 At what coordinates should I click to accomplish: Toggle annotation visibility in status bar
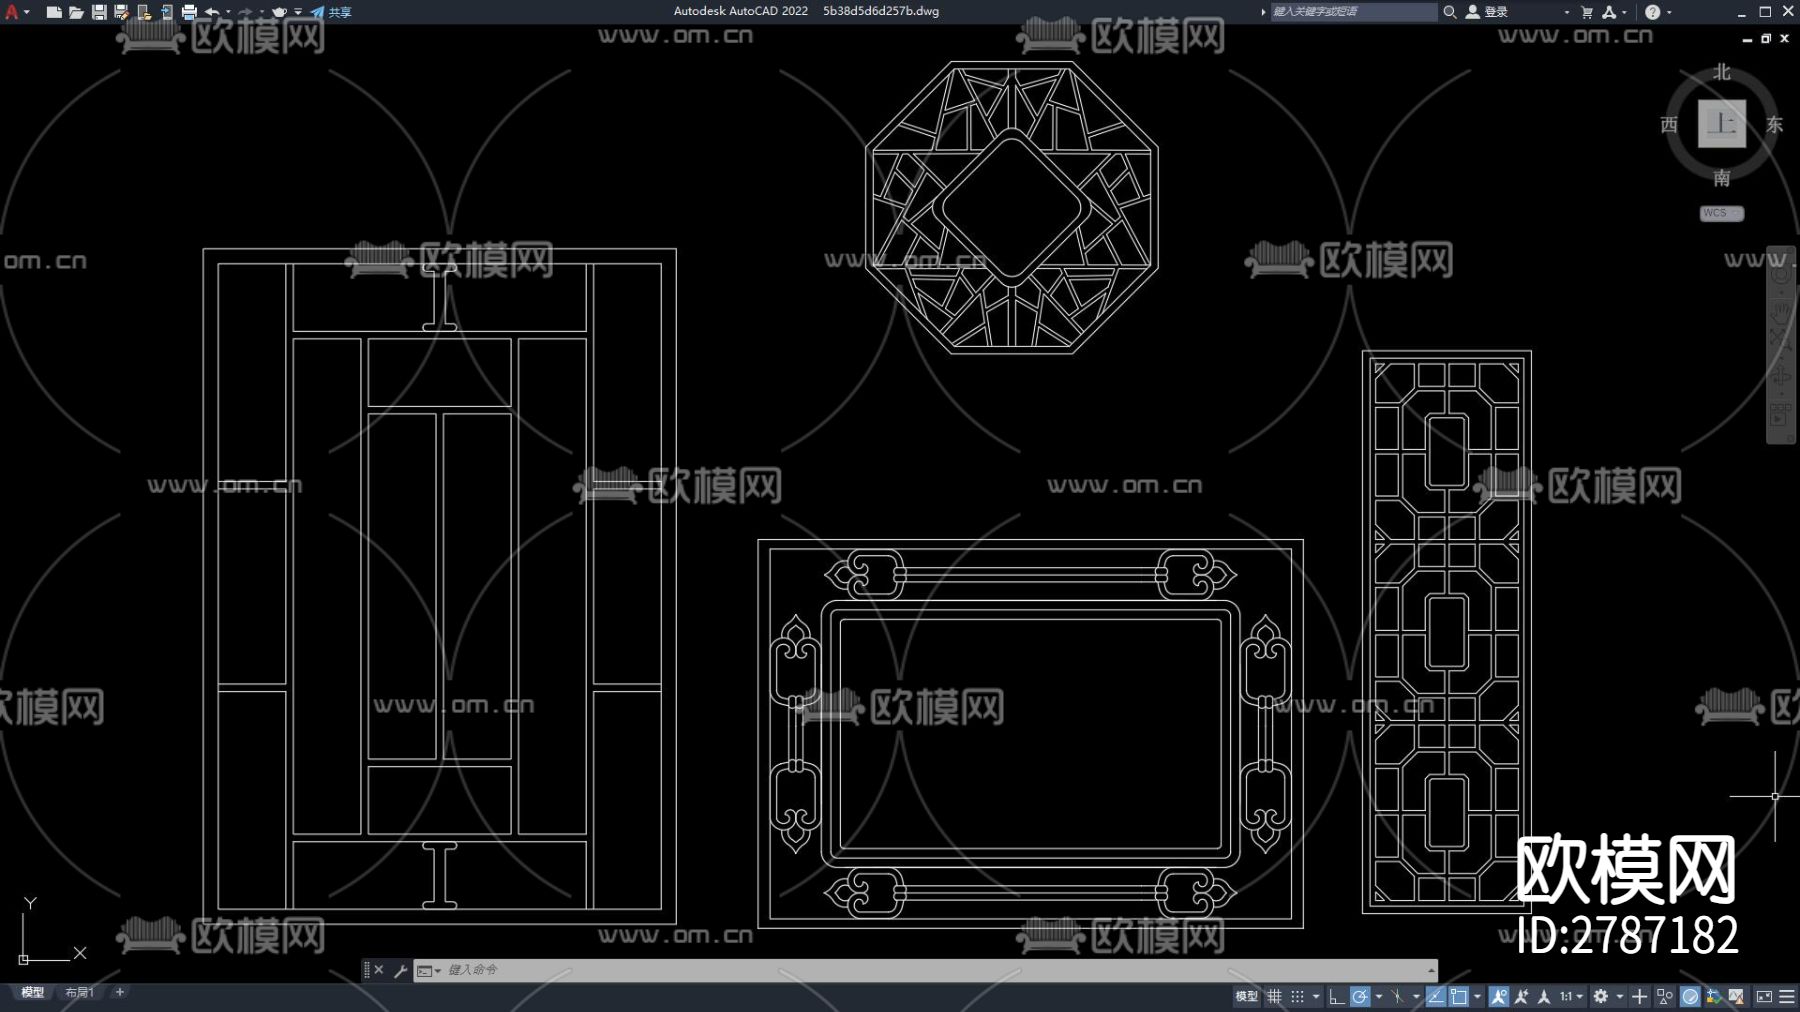click(x=1499, y=996)
